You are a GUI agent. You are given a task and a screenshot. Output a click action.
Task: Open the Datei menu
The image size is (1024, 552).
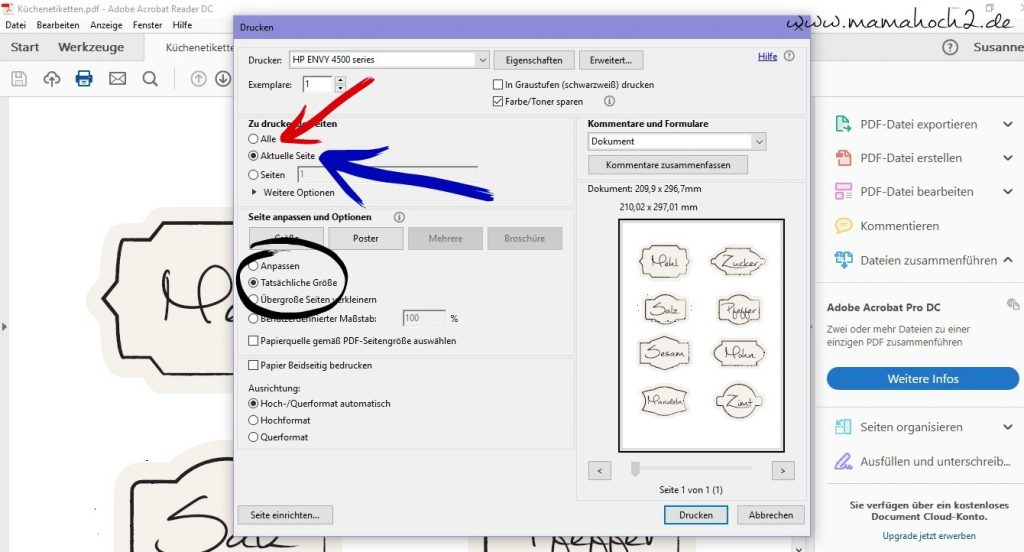(x=16, y=25)
